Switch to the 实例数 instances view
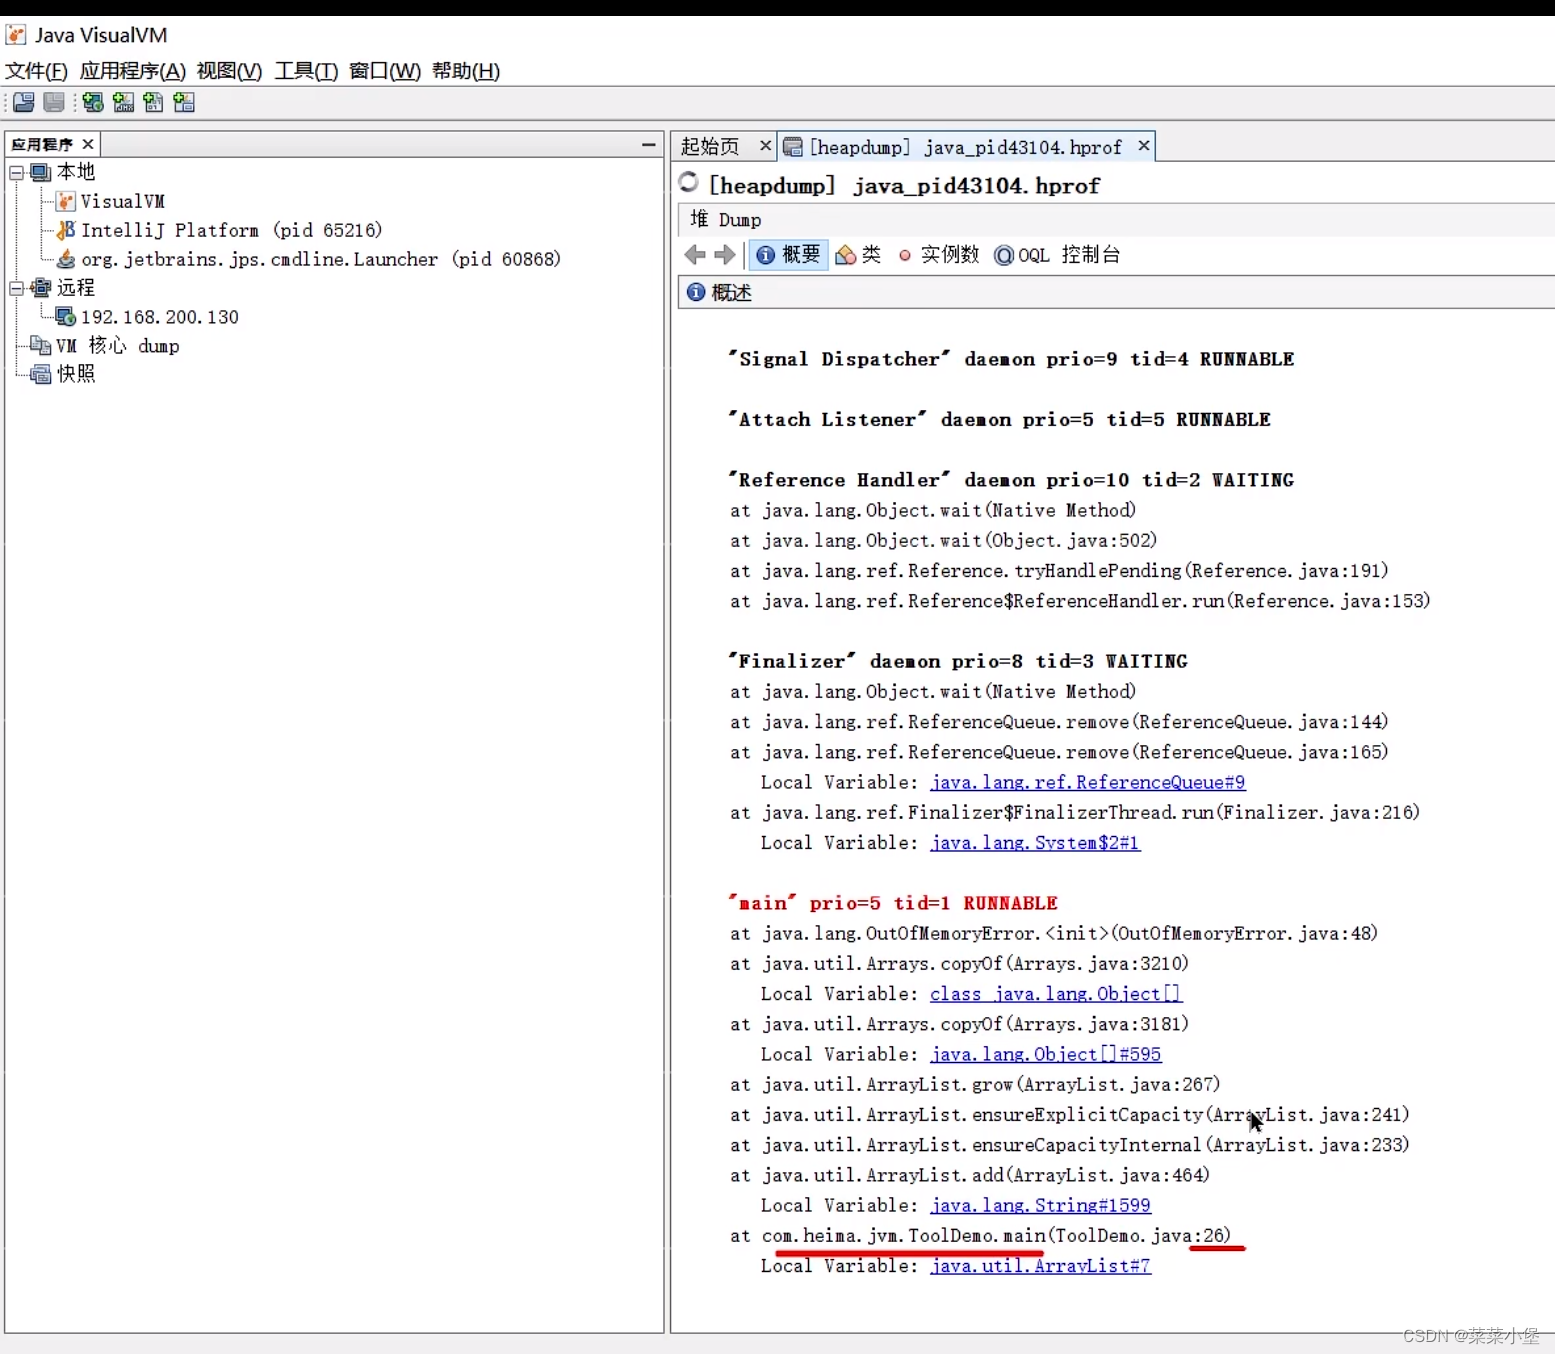Image resolution: width=1555 pixels, height=1354 pixels. [938, 255]
